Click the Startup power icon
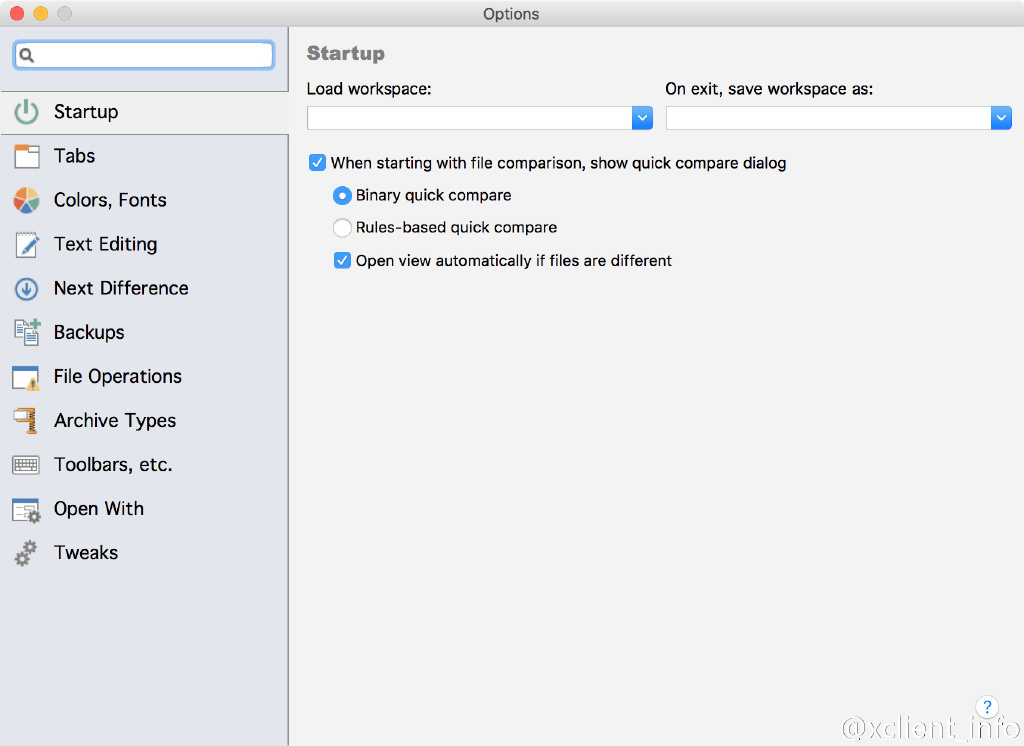This screenshot has width=1024, height=746. pyautogui.click(x=26, y=112)
